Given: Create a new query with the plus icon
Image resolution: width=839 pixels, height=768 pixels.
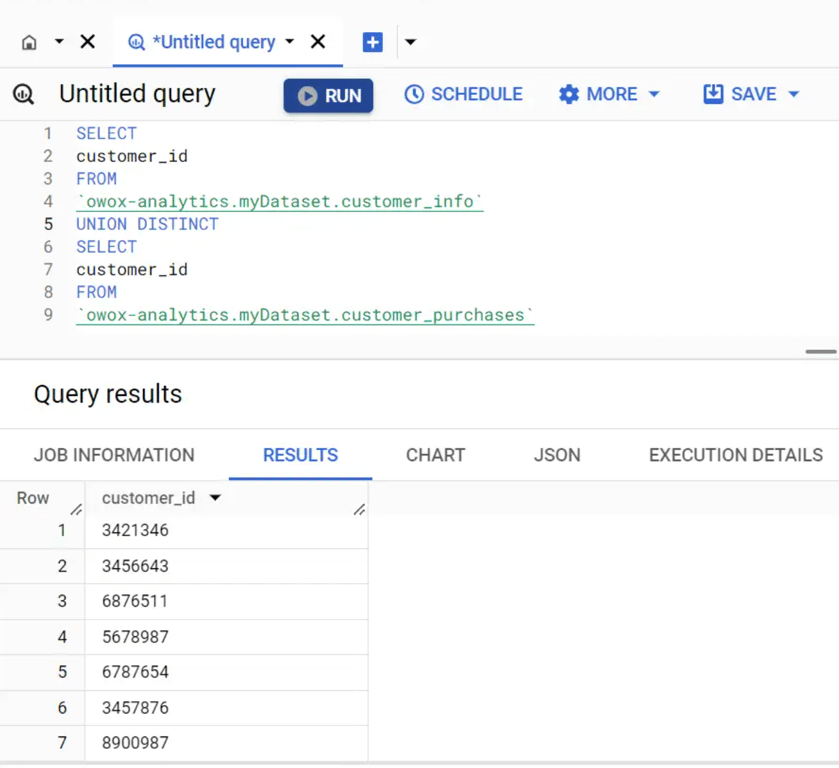Looking at the screenshot, I should tap(372, 42).
